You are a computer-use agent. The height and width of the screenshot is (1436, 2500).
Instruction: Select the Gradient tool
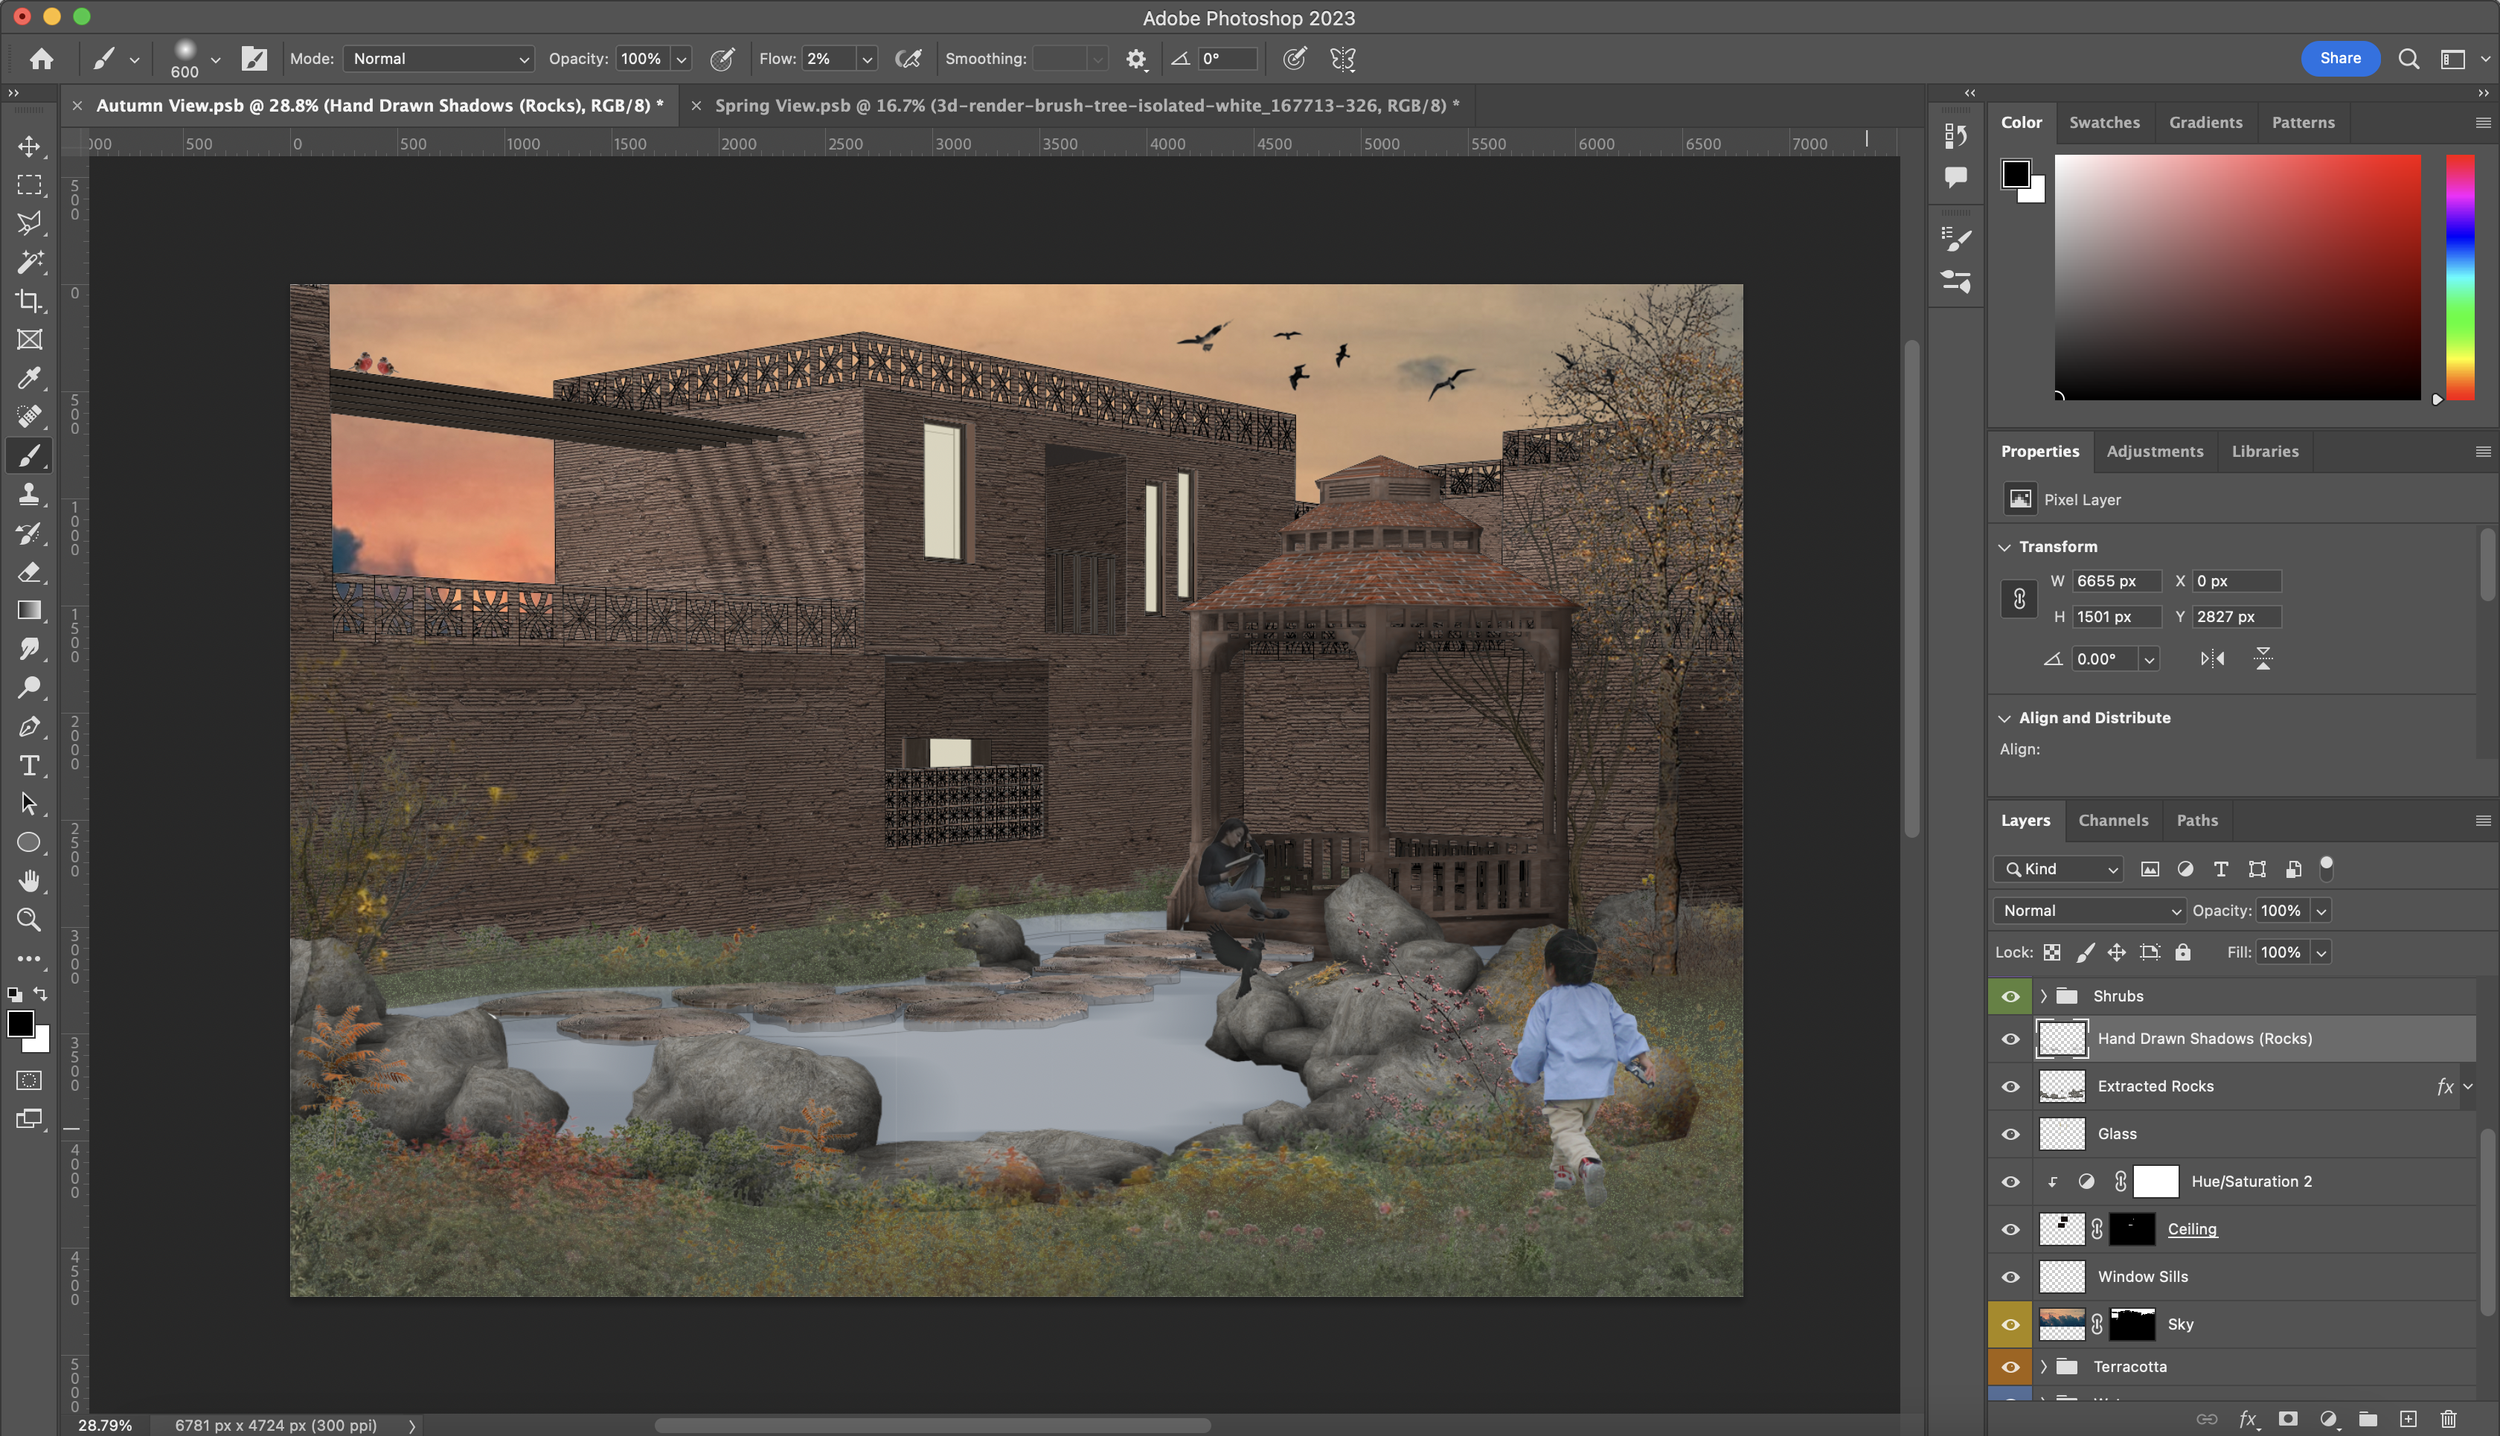(29, 610)
